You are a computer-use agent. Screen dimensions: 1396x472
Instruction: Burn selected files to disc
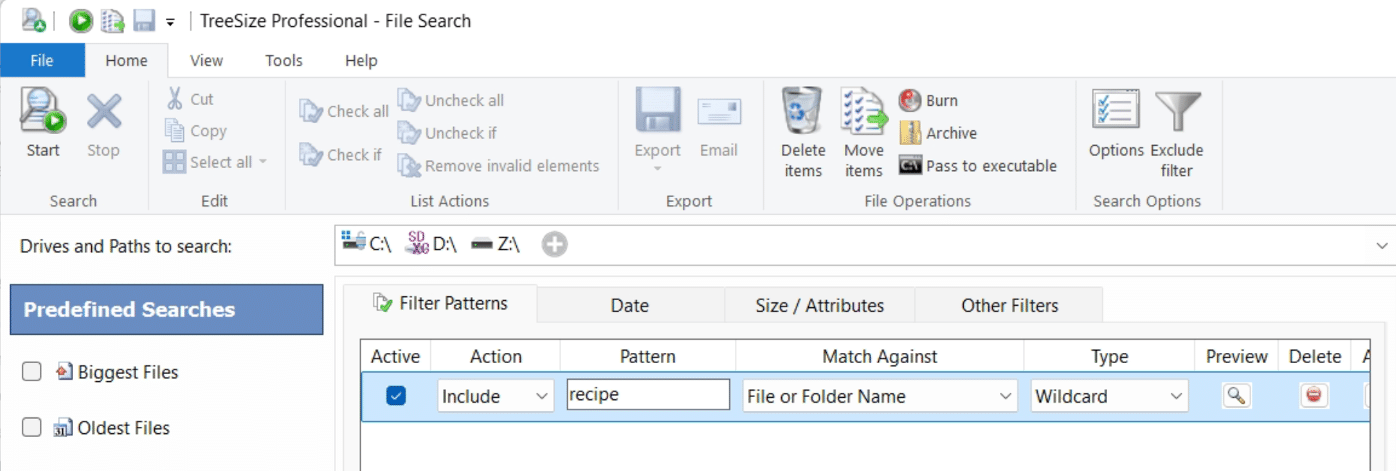[x=929, y=100]
